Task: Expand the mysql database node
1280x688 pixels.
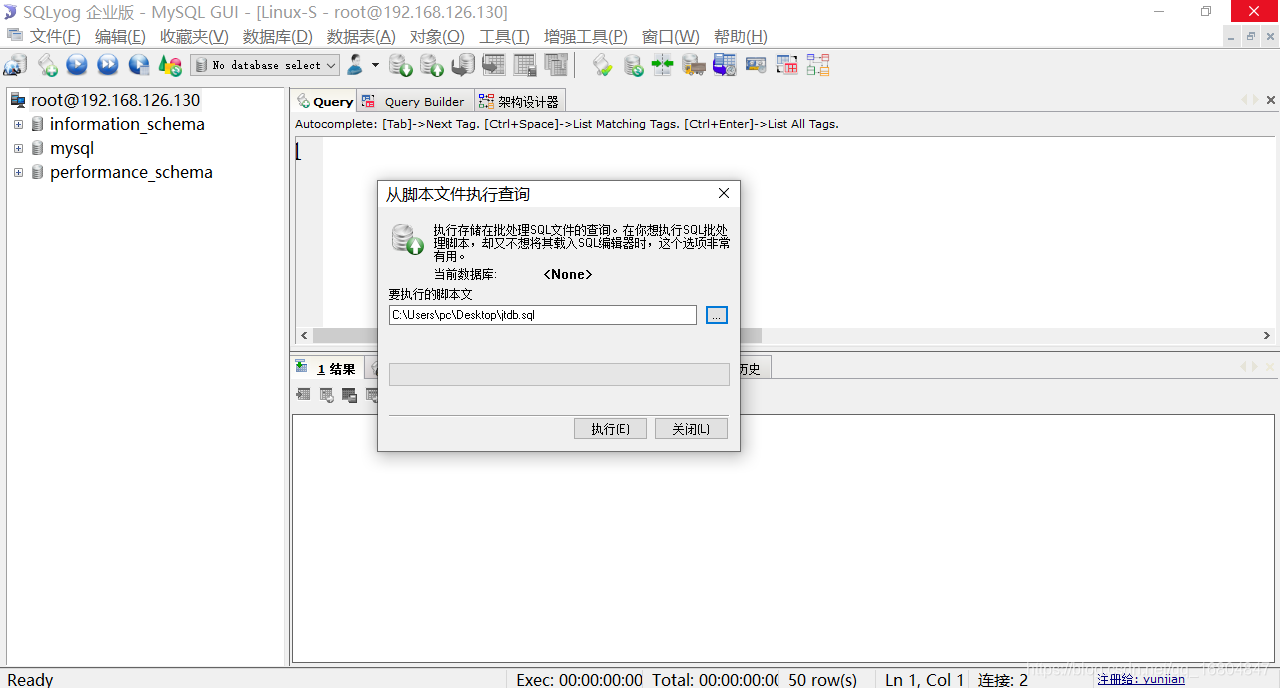Action: tap(18, 148)
